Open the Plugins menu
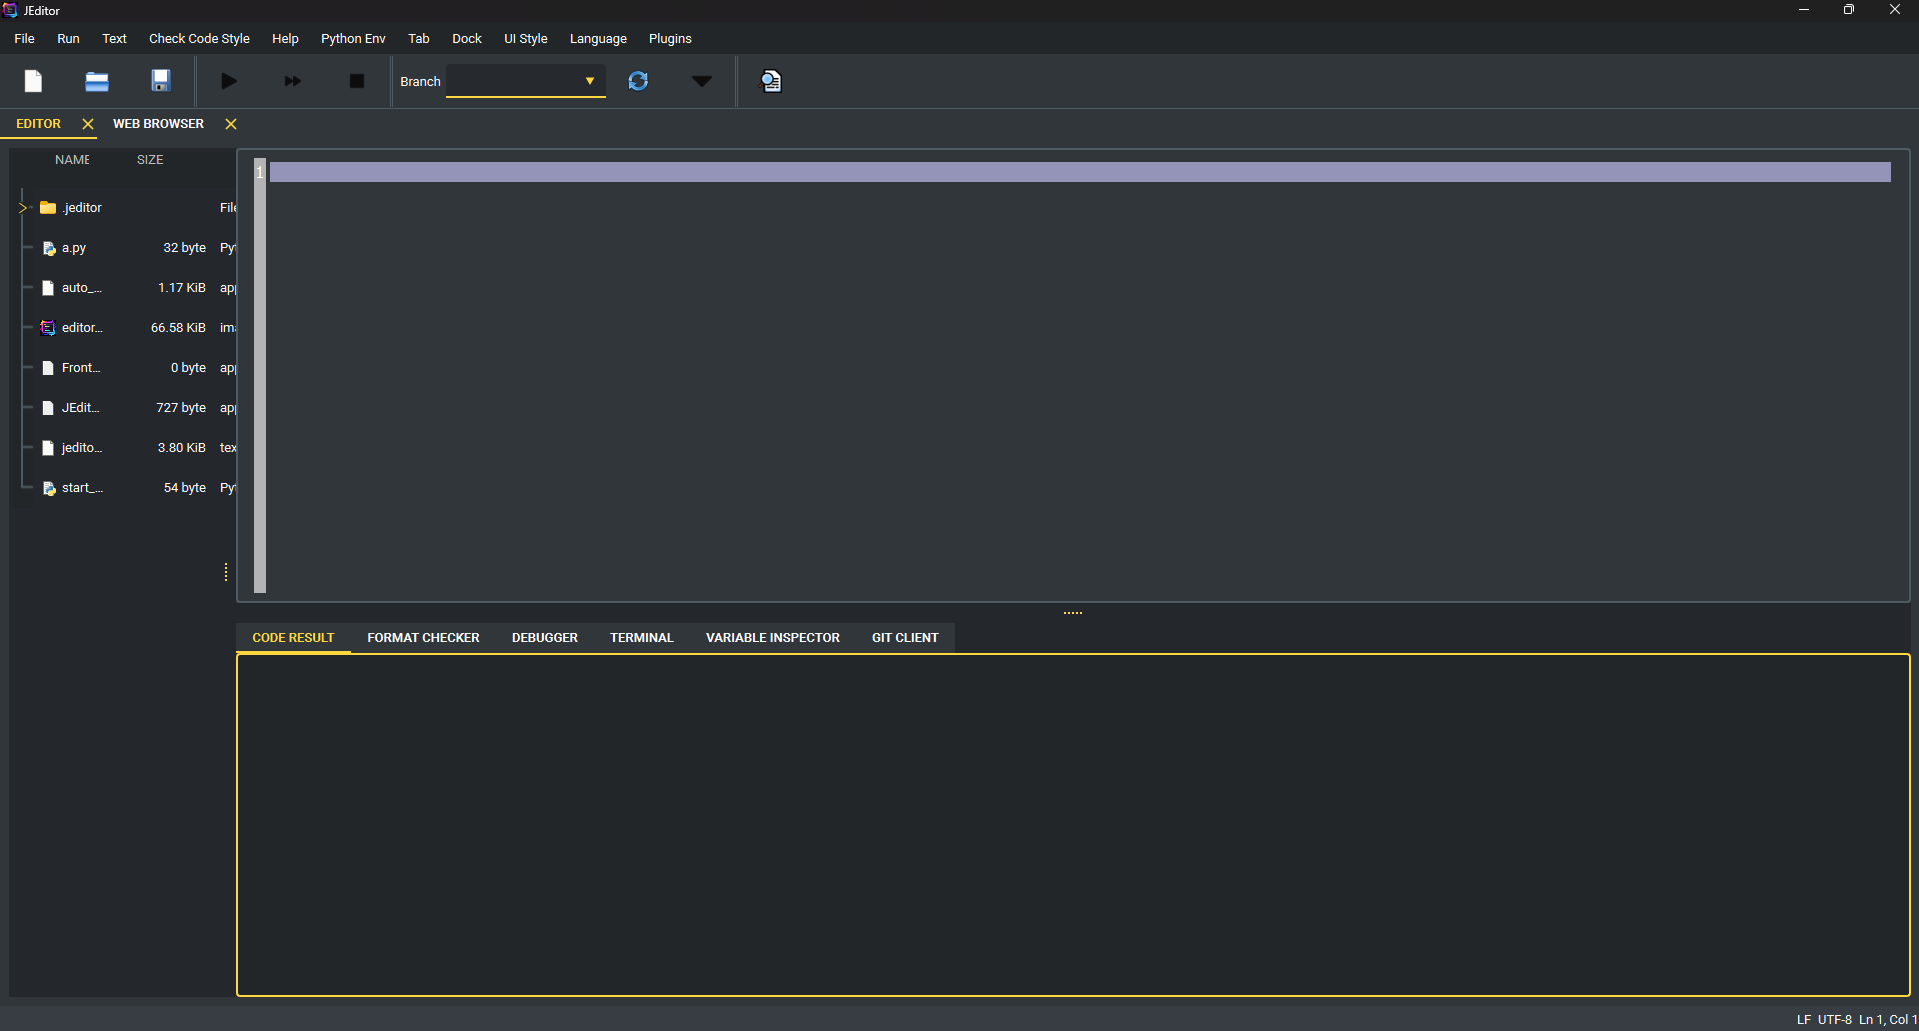The height and width of the screenshot is (1031, 1919). point(670,39)
